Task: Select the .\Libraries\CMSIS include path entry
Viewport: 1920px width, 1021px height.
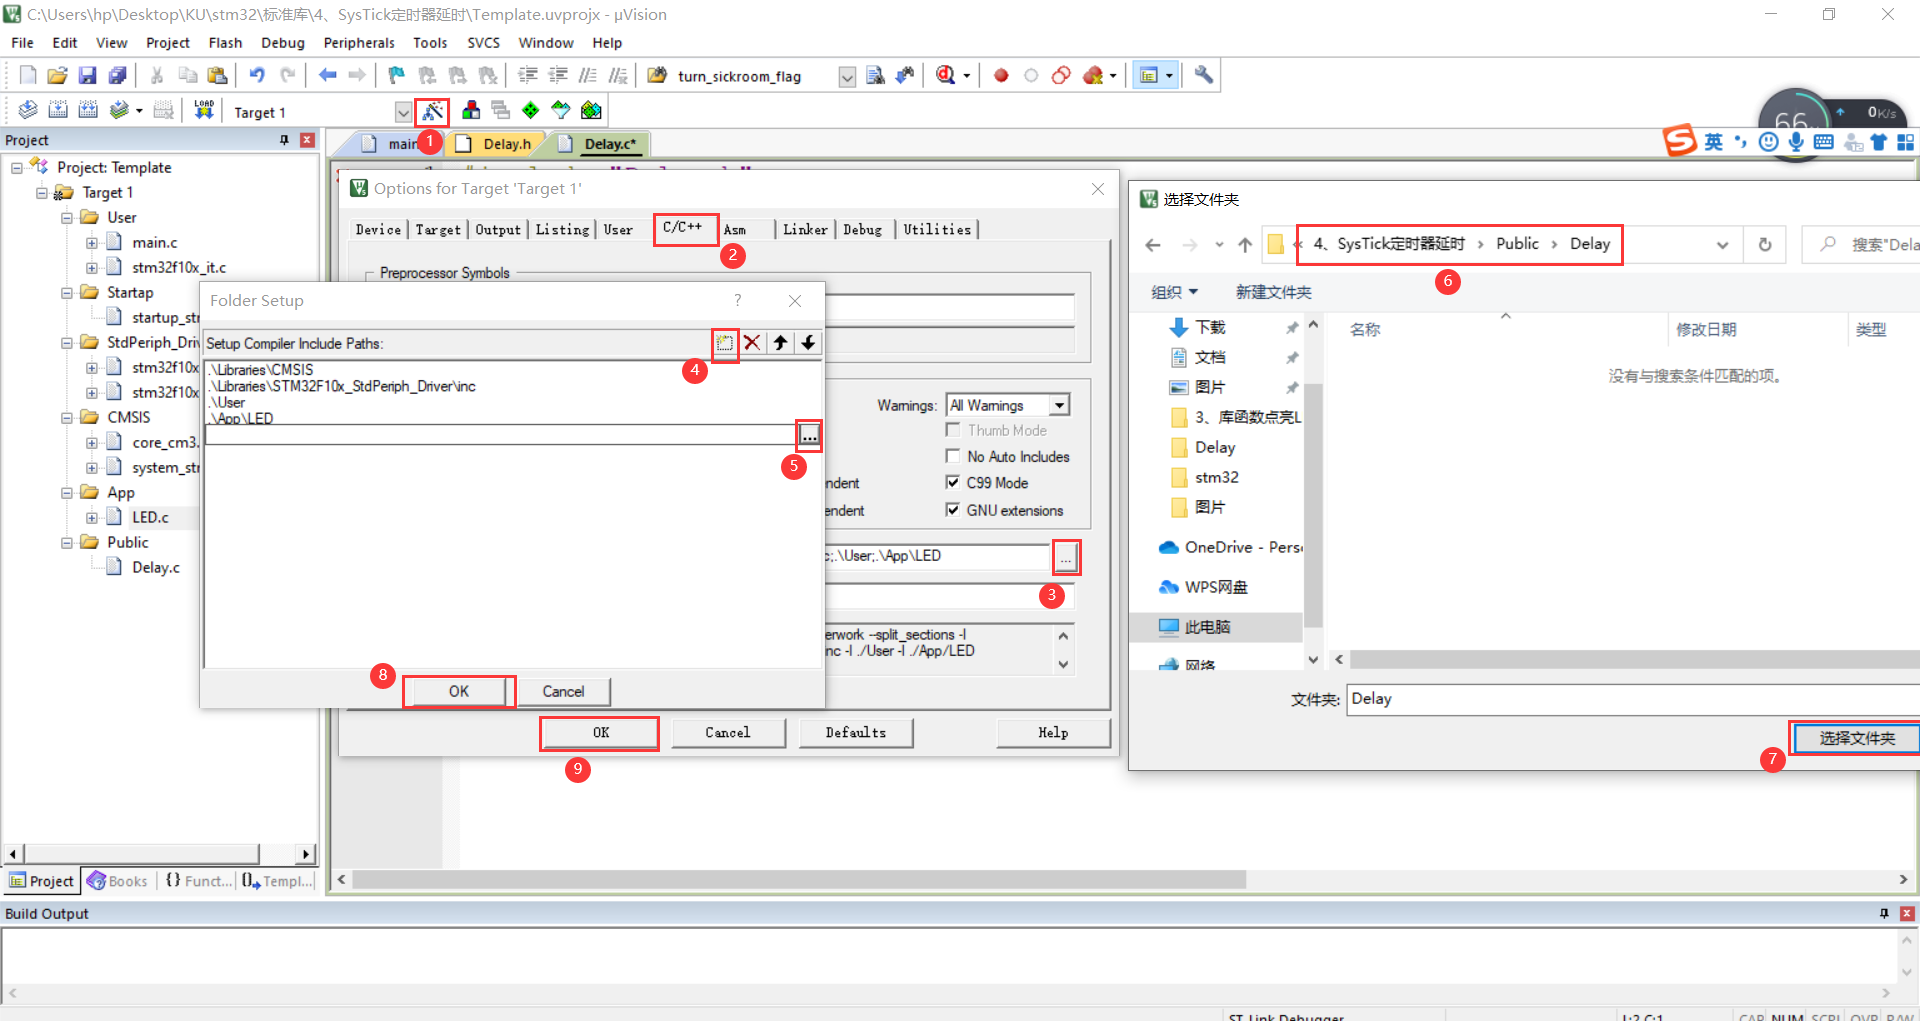Action: 262,370
